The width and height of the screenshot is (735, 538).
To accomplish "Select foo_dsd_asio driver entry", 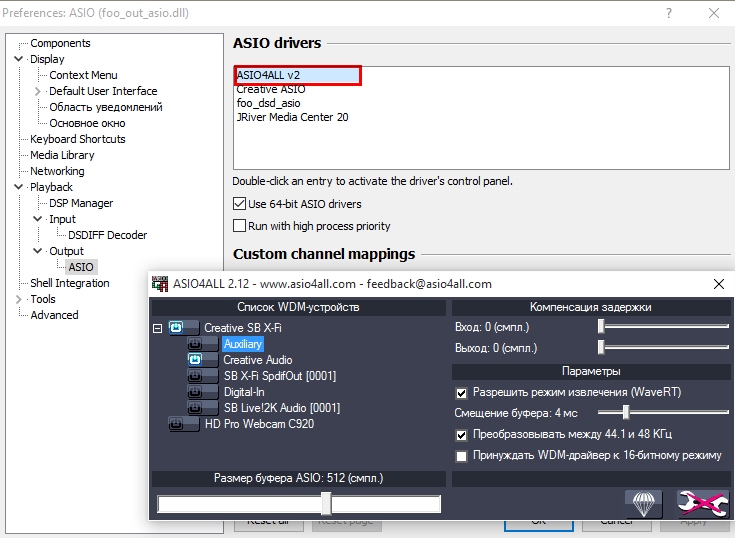I will pyautogui.click(x=269, y=103).
